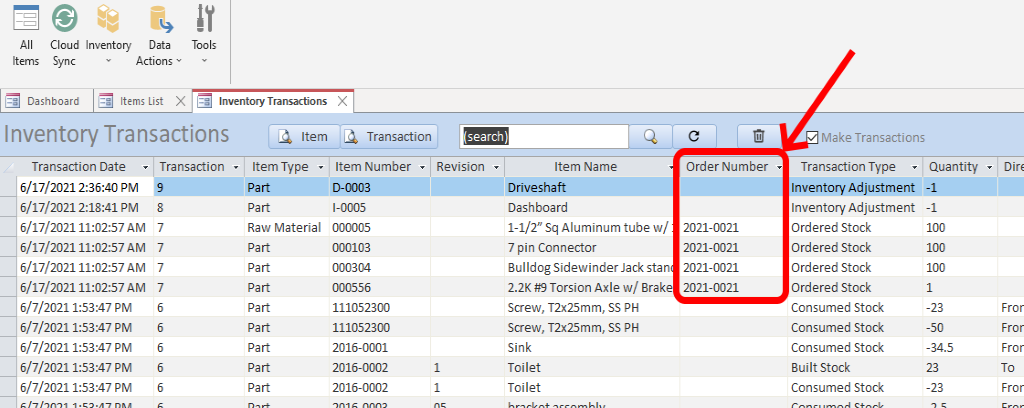
Task: Select the 6/17/2021 2:36:40 PM date cell
Action: [x=85, y=187]
